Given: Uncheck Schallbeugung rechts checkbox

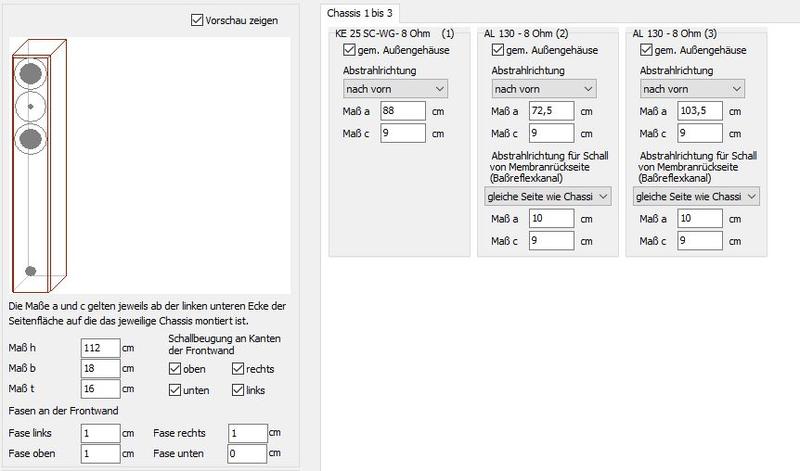Looking at the screenshot, I should tap(238, 368).
